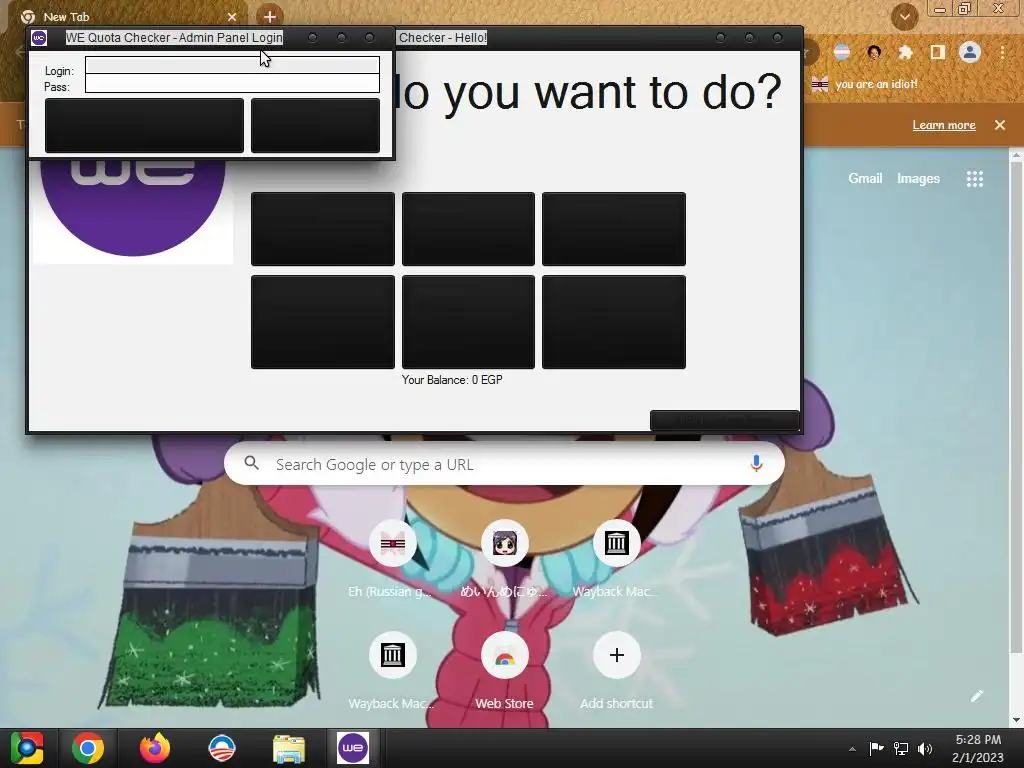Screen dimensions: 1024x768
Task: Click the face portrait extension icon
Action: click(x=874, y=52)
